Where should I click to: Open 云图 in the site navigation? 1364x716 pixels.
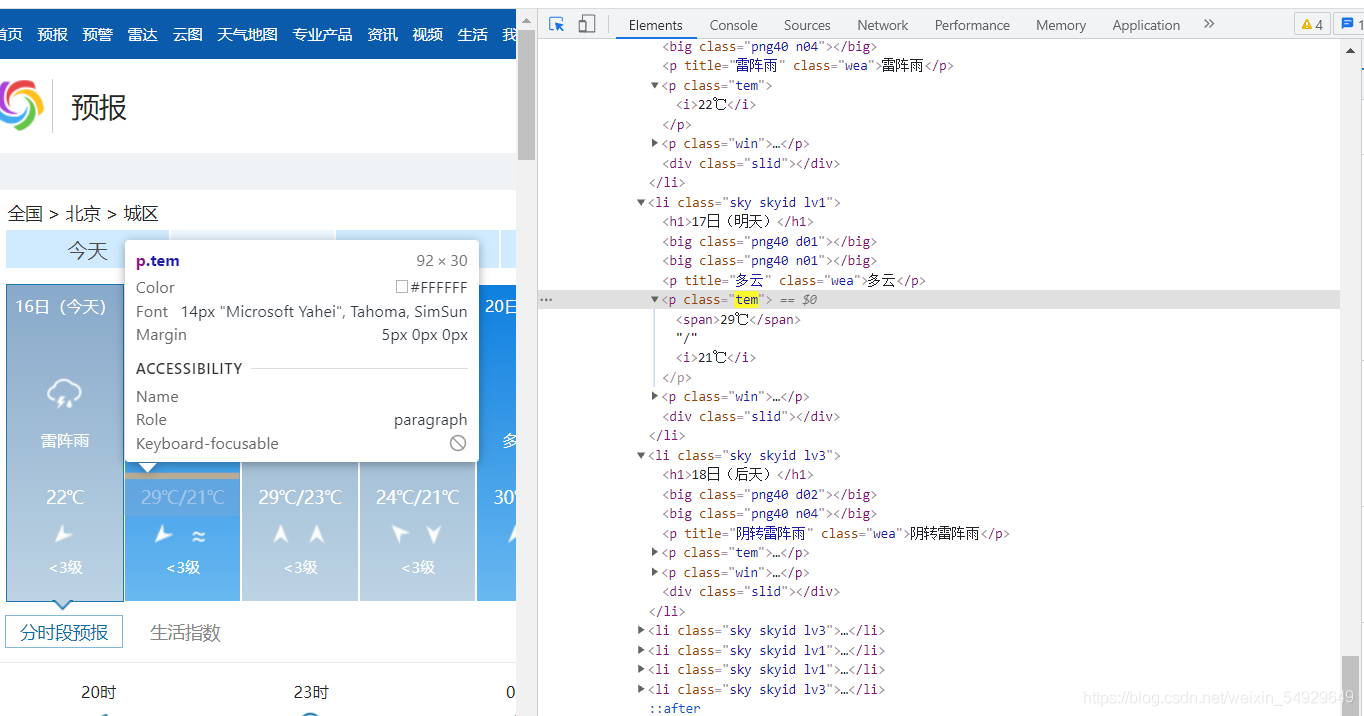coord(188,34)
